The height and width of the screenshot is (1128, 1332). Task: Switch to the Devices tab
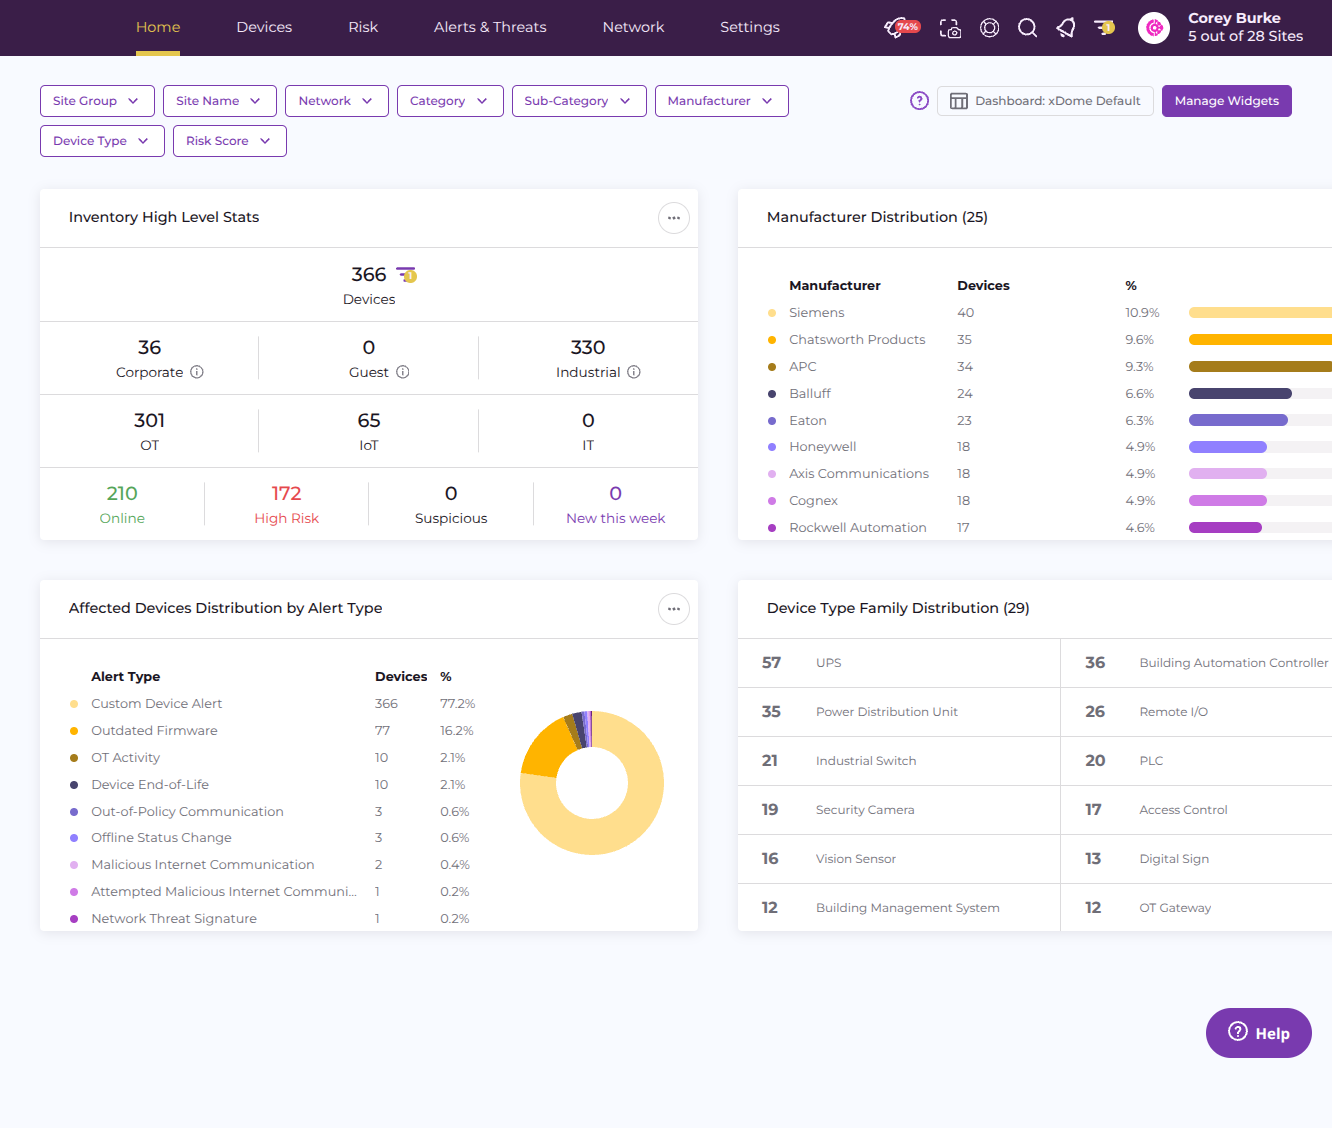coord(264,27)
